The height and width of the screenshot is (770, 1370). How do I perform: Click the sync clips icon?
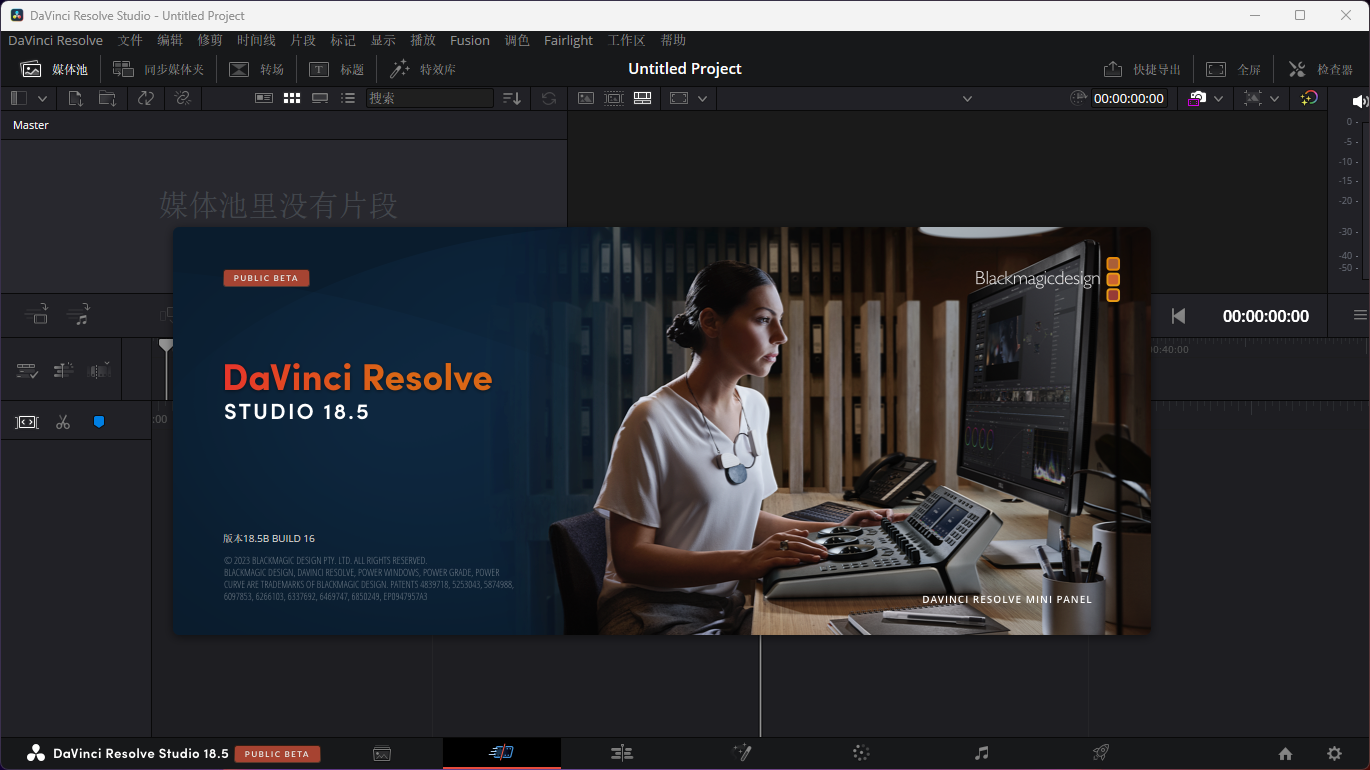146,98
